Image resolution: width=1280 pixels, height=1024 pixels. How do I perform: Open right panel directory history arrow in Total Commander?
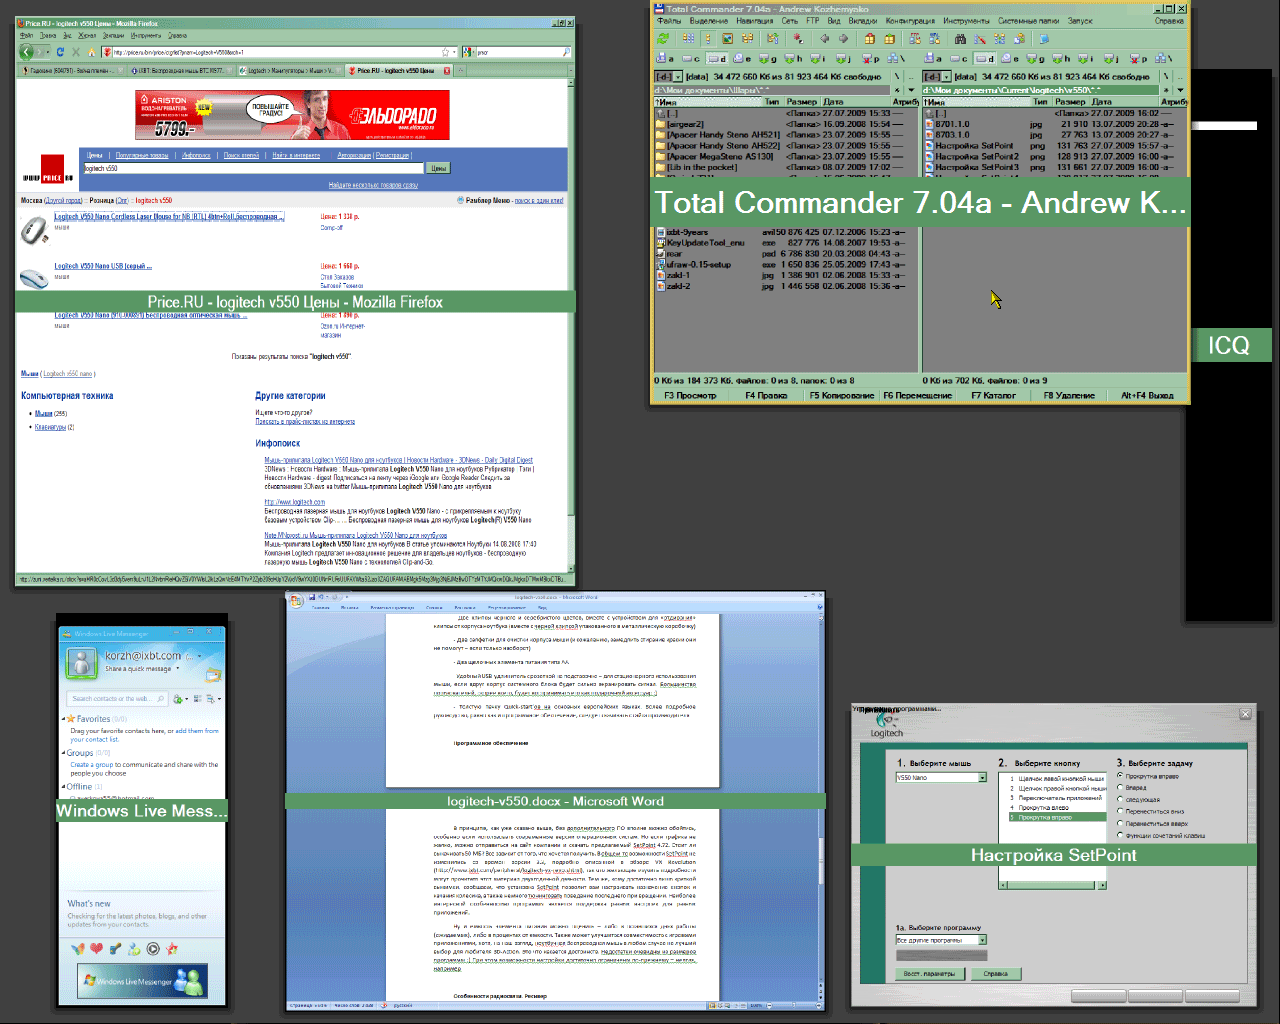coord(1180,90)
